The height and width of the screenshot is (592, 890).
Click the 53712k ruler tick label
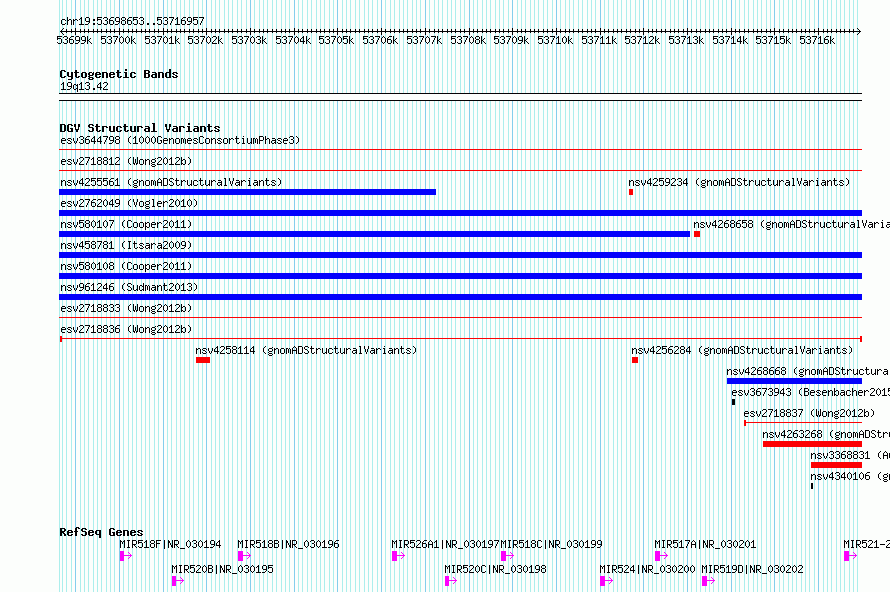[642, 40]
